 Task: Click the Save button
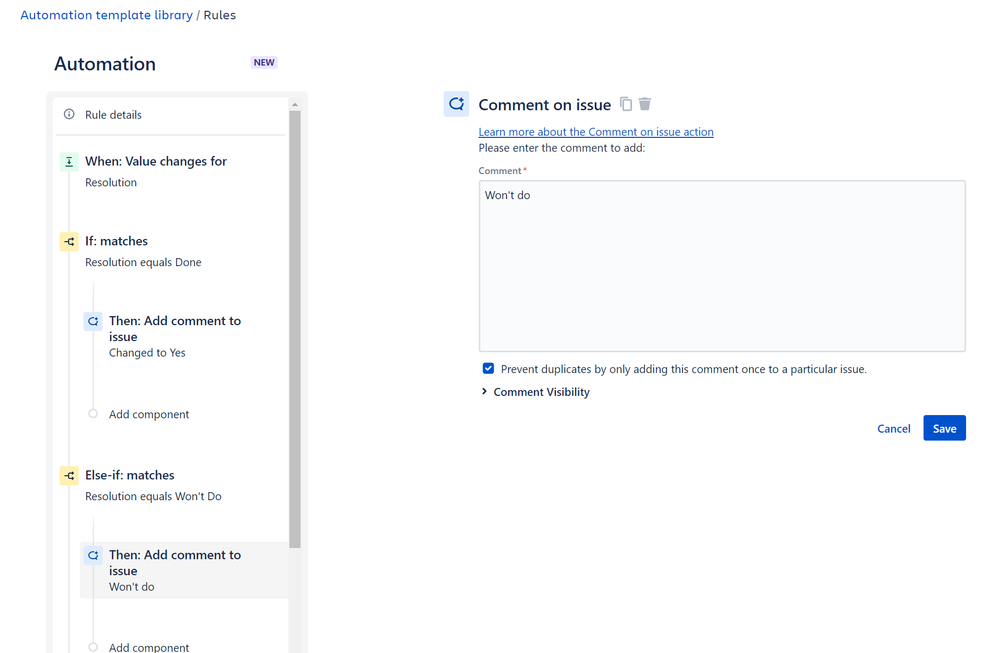coord(945,428)
